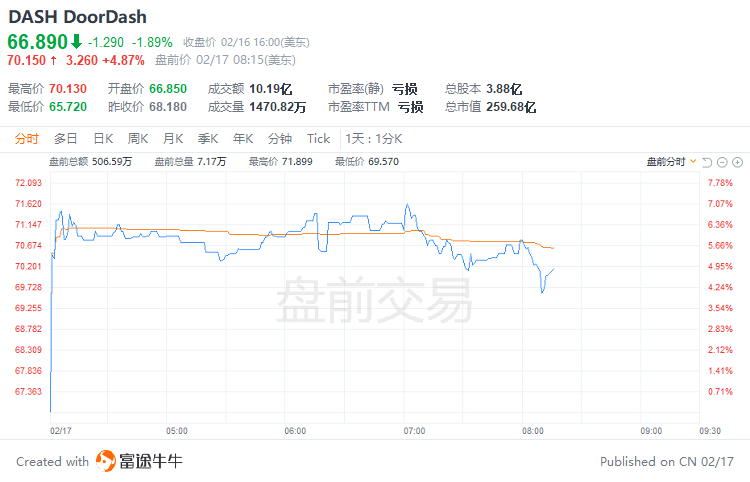Click the 总股本 3.88亿 value
Screen dimensions: 750x482
point(504,88)
